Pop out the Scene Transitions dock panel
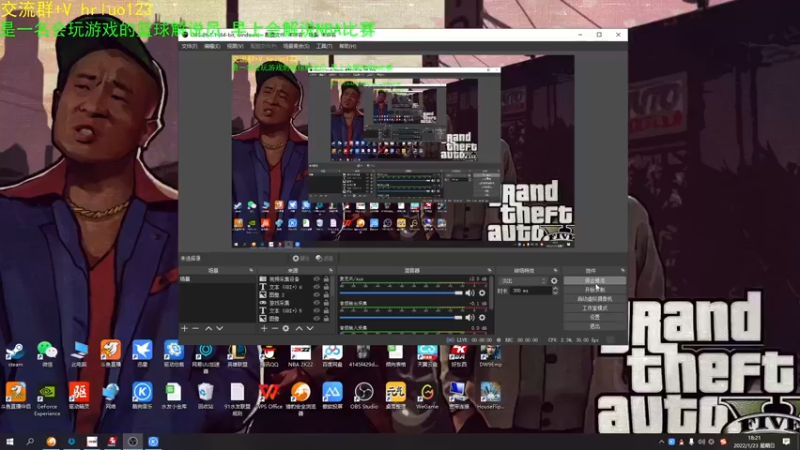This screenshot has height=450, width=800. coord(556,270)
